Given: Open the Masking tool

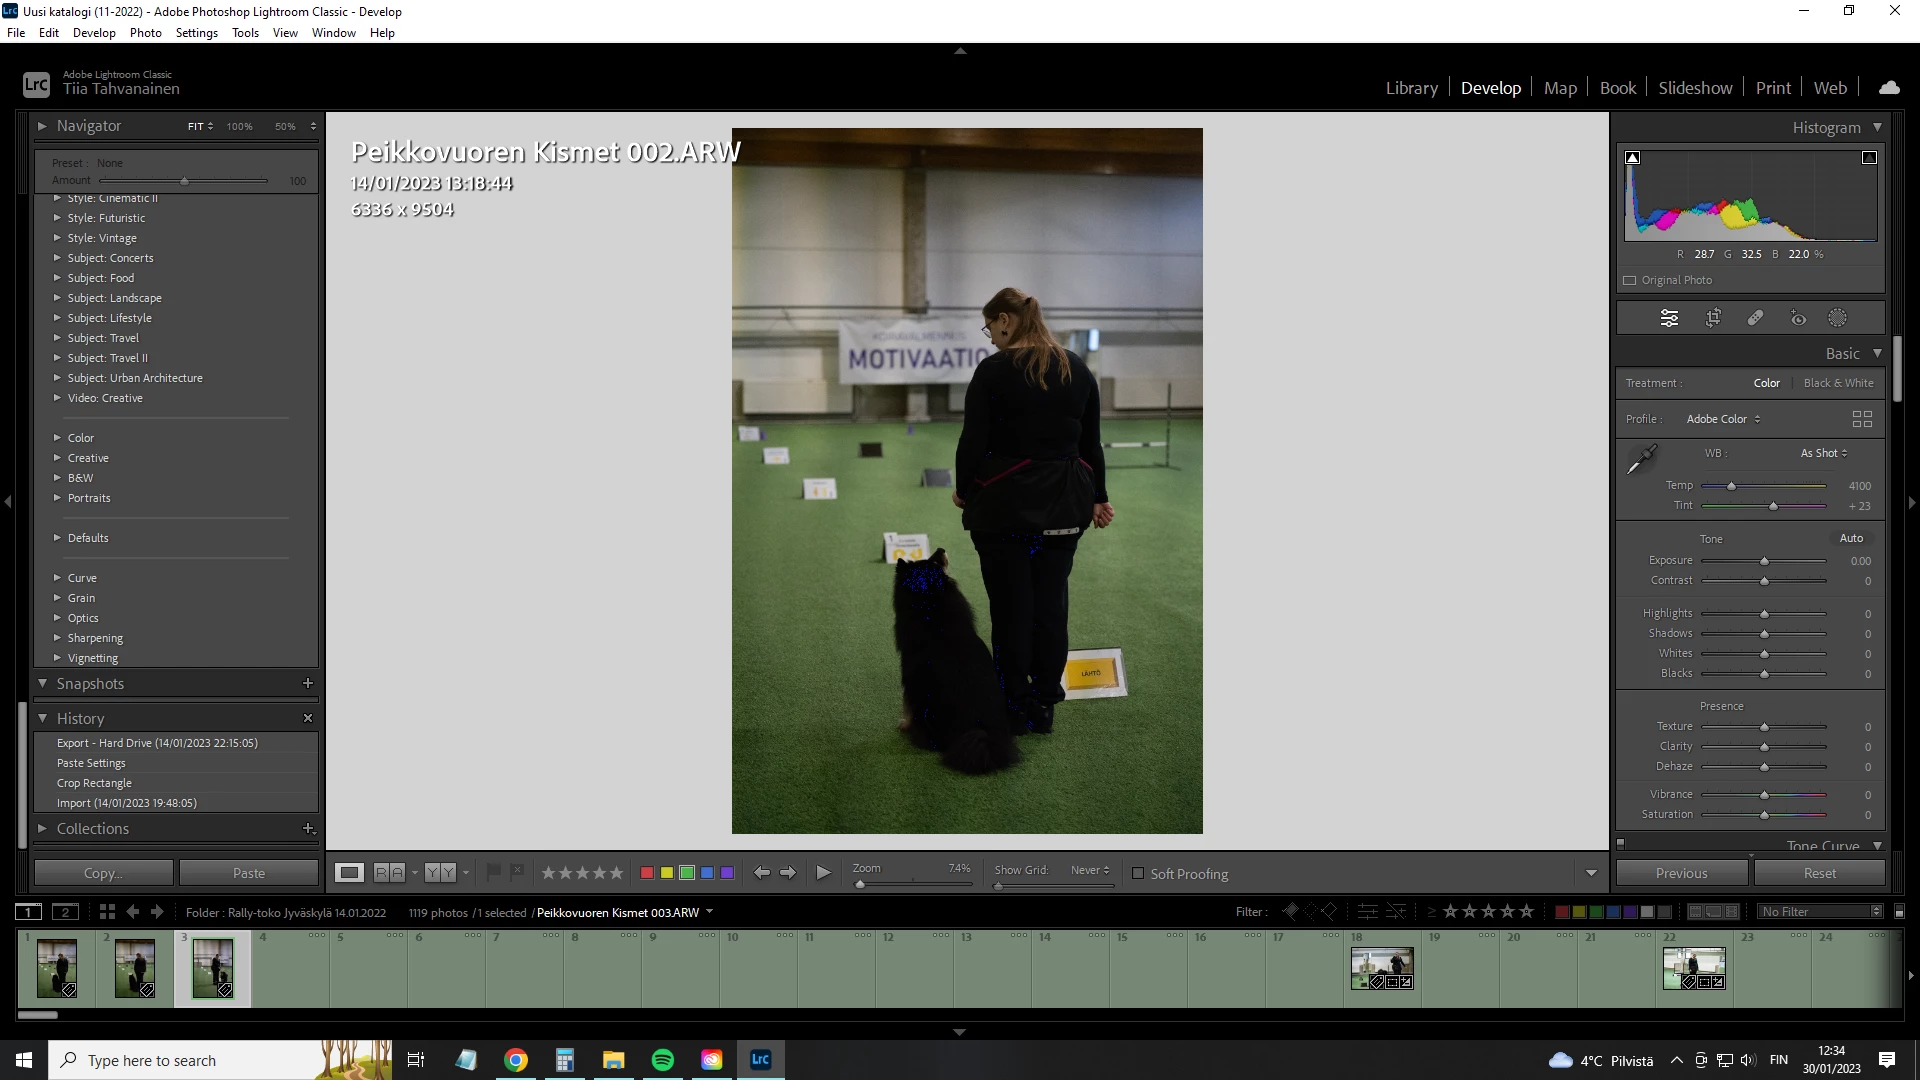Looking at the screenshot, I should click(x=1838, y=318).
